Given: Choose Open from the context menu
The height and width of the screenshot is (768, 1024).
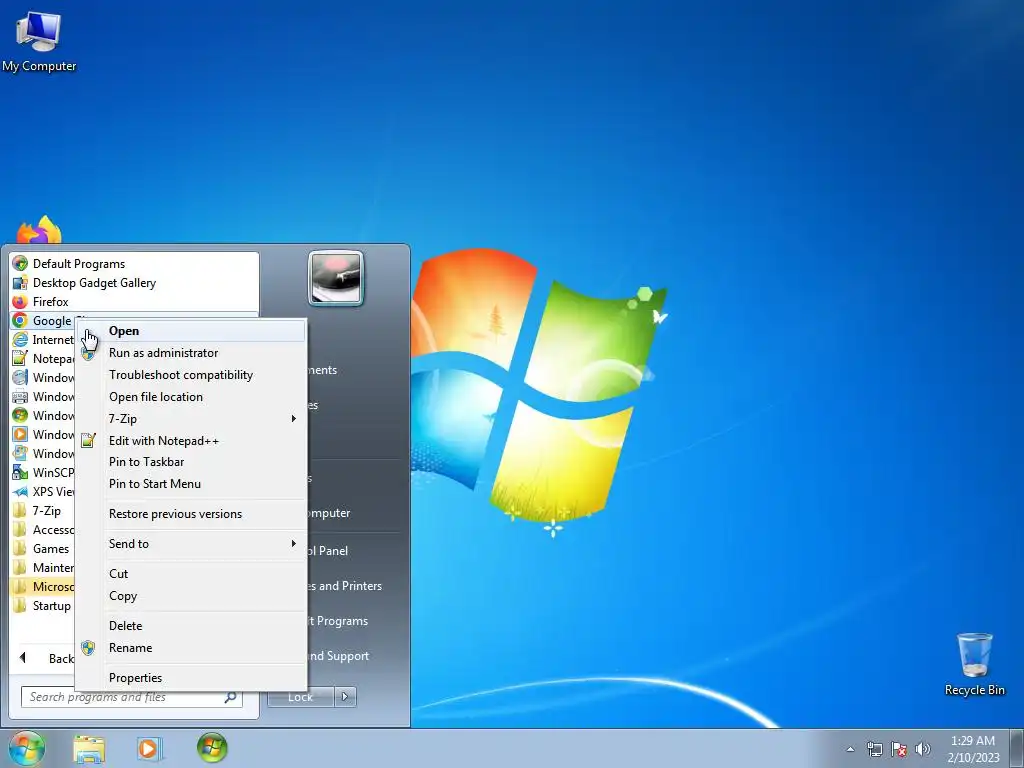Looking at the screenshot, I should point(191,330).
